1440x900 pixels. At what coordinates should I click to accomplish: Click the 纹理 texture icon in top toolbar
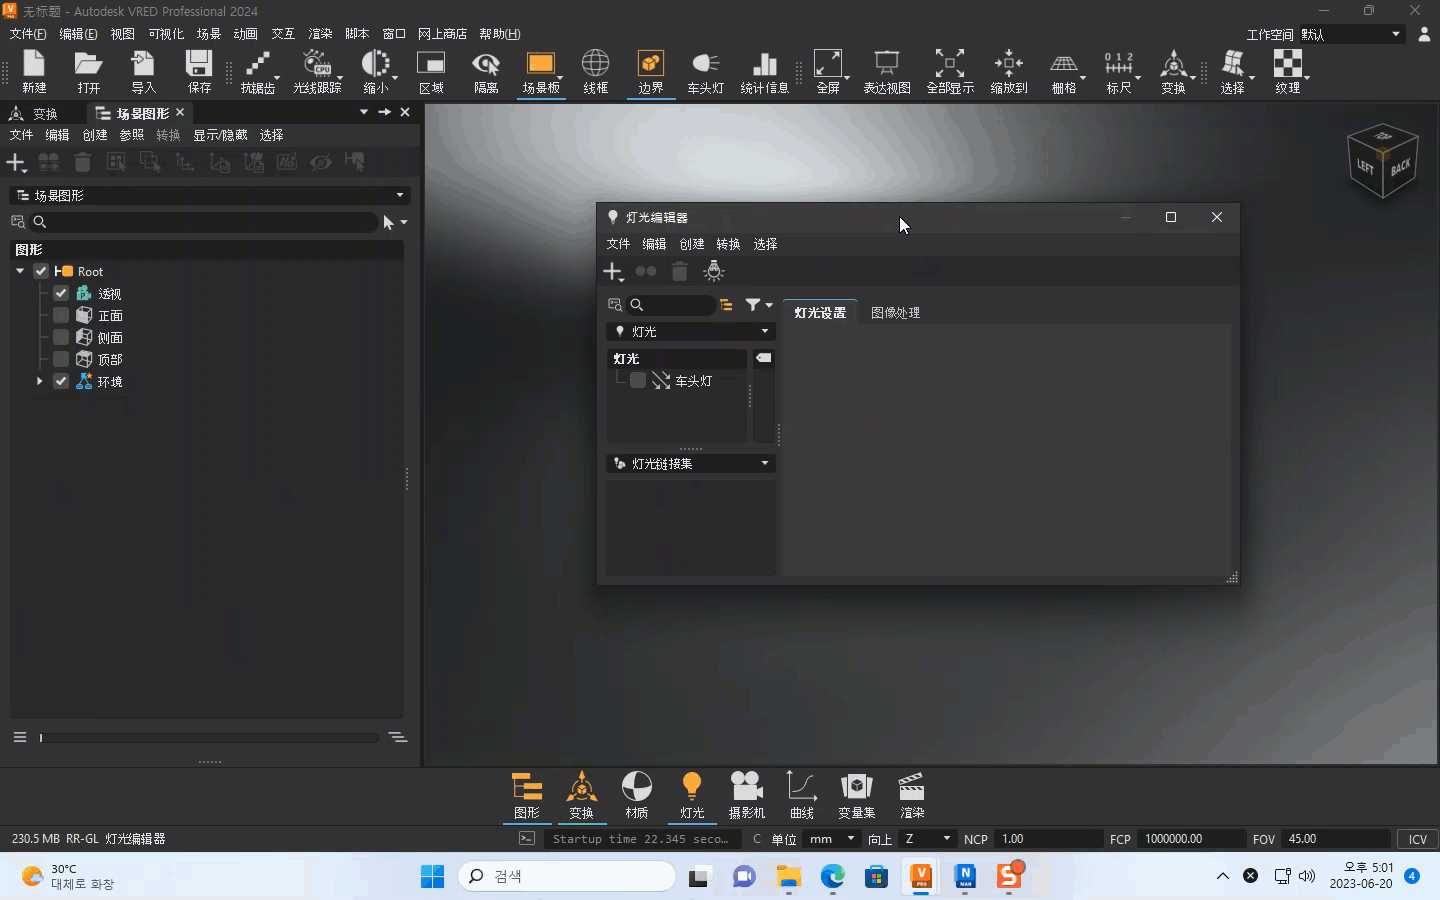[x=1288, y=72]
